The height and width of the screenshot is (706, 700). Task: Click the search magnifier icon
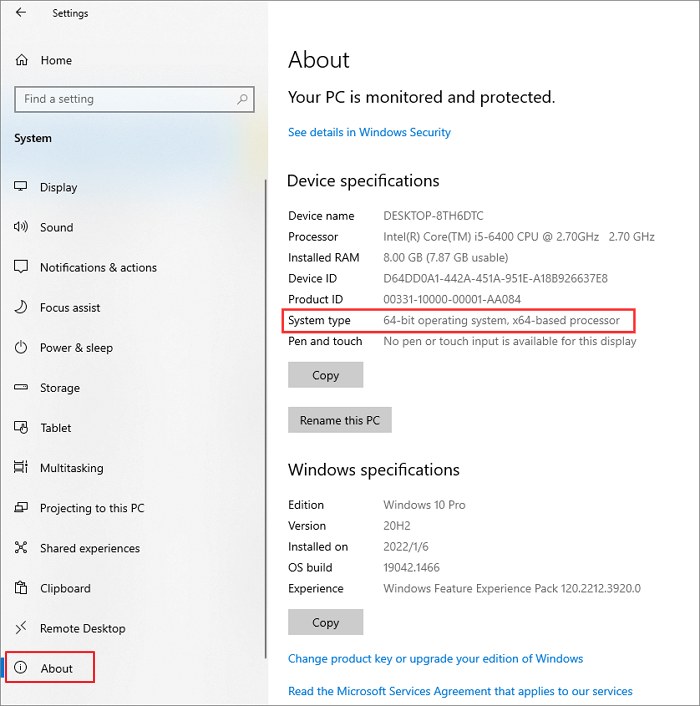click(x=242, y=99)
